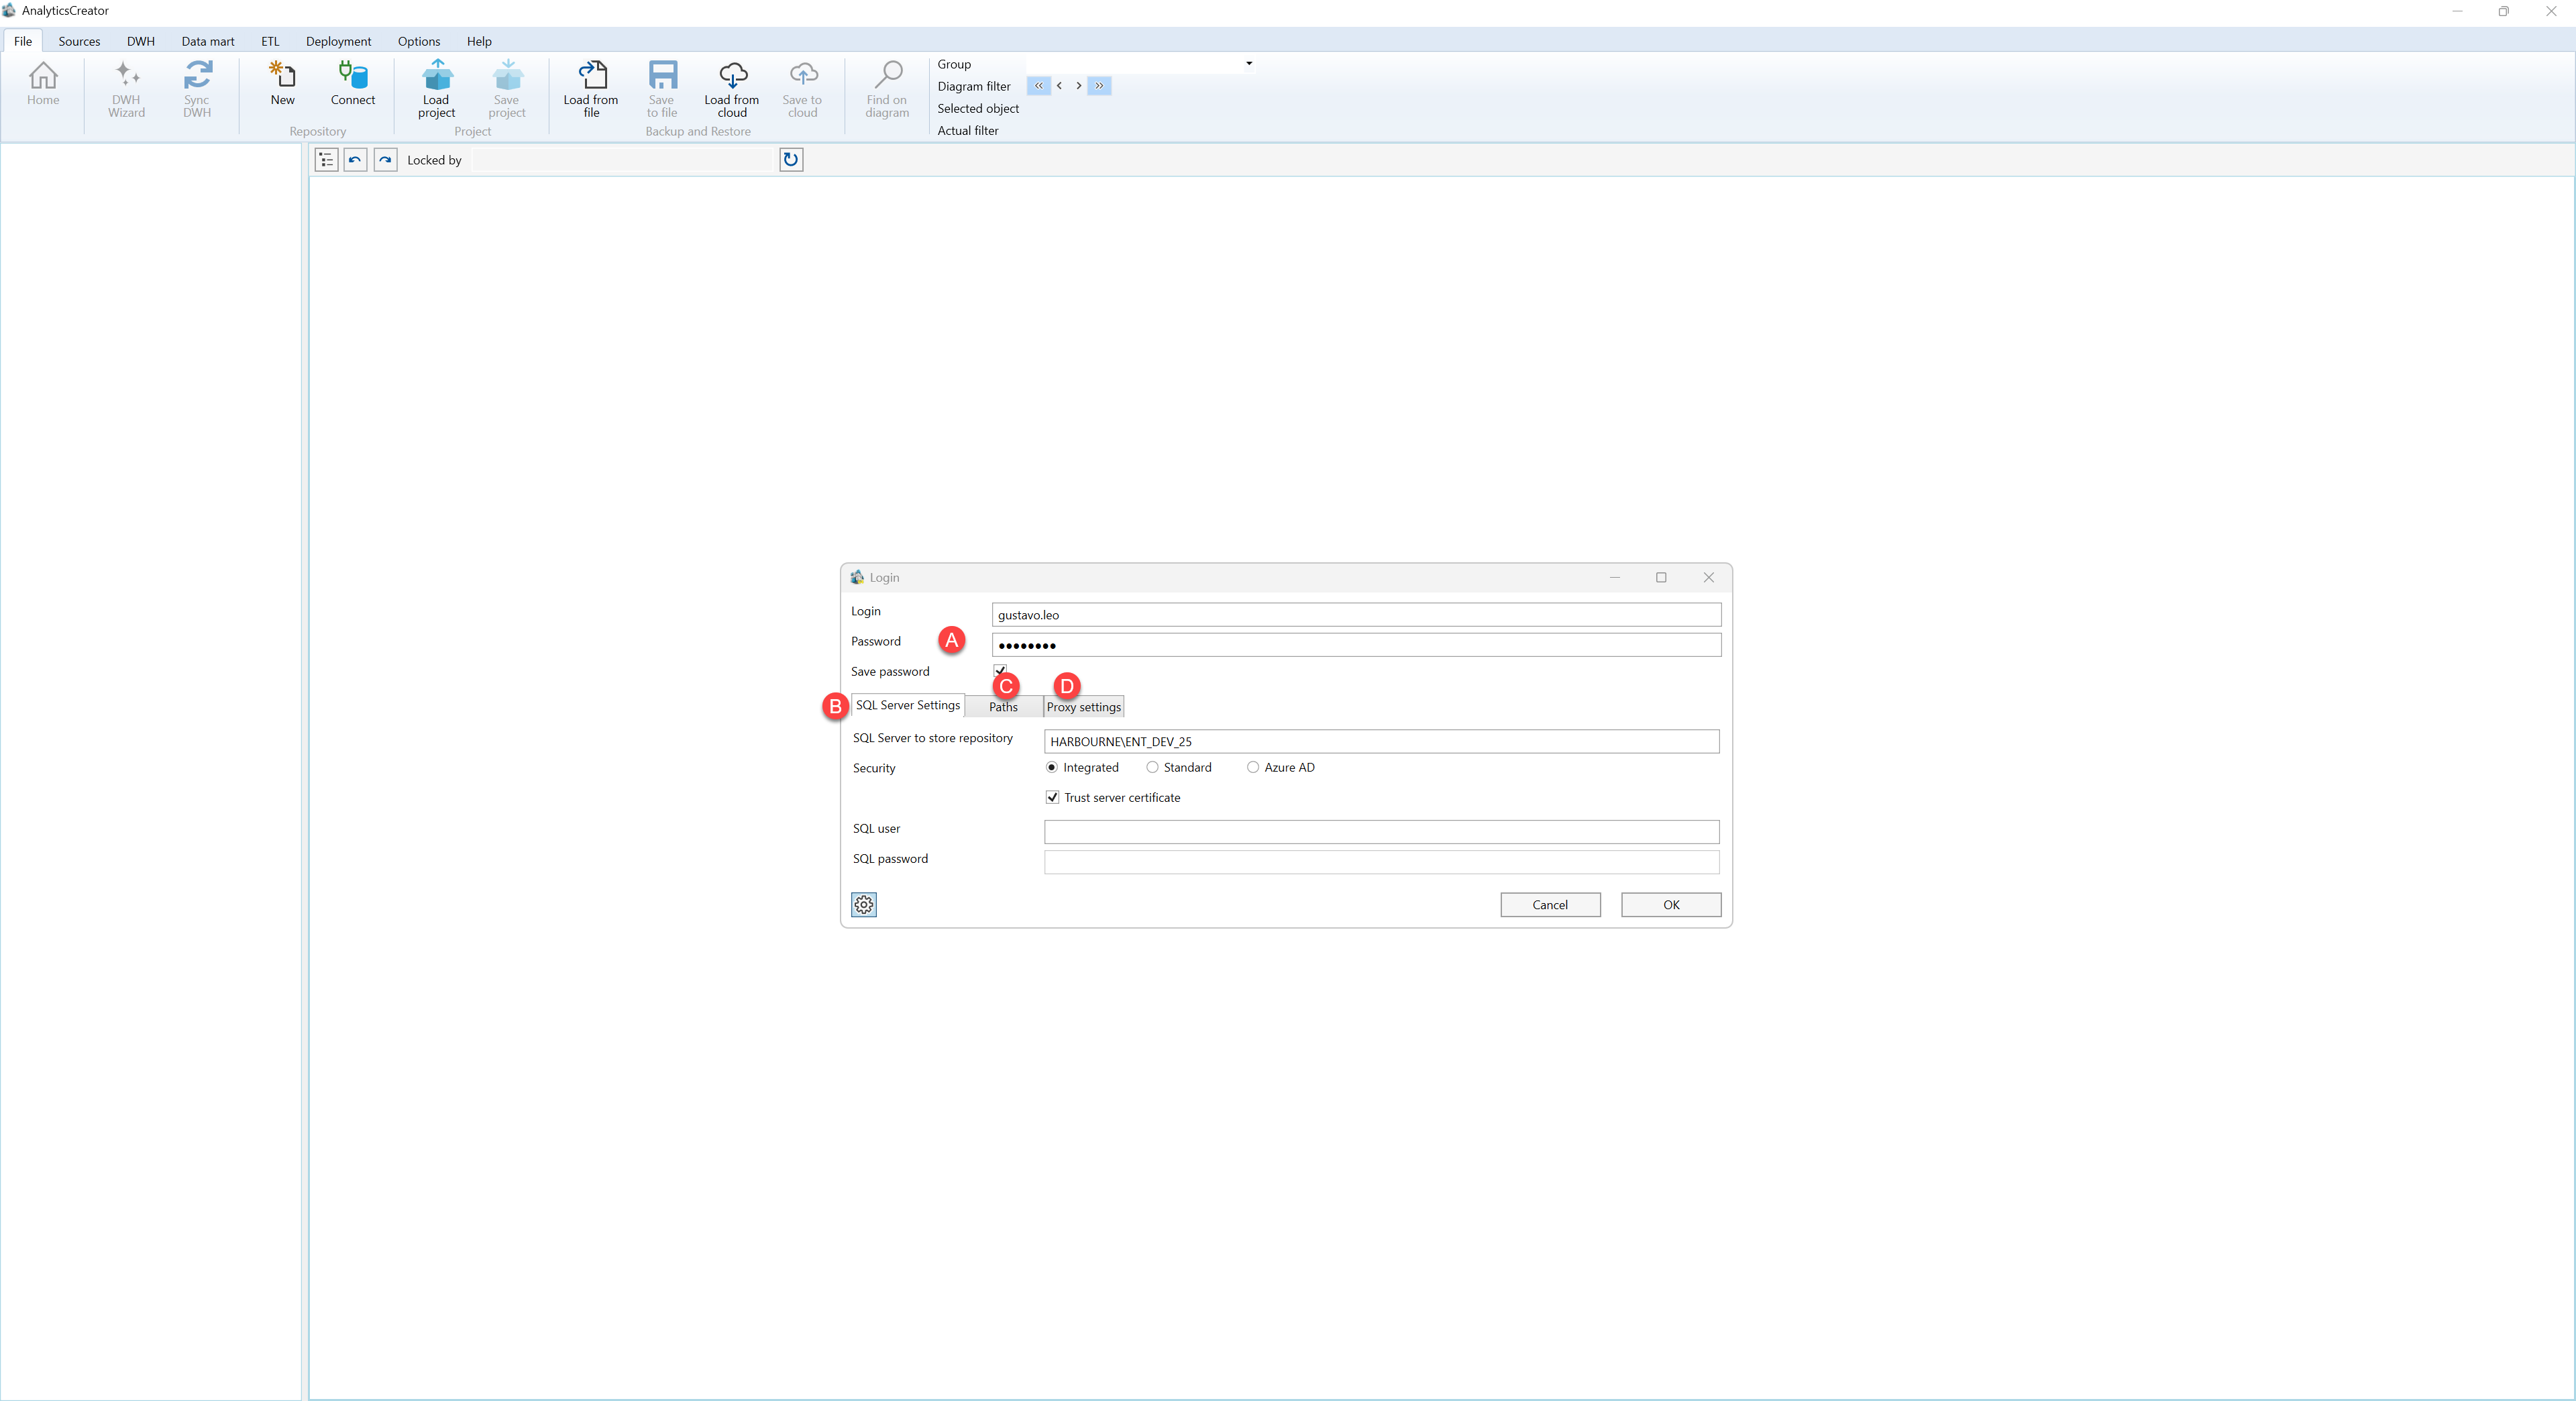This screenshot has height=1401, width=2576.
Task: Click the undo arrow button
Action: [x=355, y=160]
